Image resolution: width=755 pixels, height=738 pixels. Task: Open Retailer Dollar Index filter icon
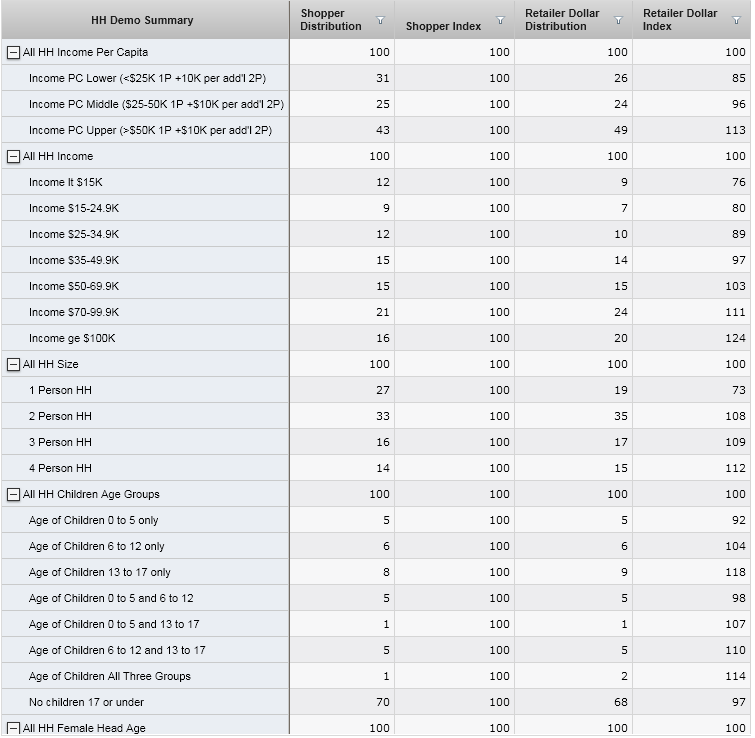tap(736, 20)
